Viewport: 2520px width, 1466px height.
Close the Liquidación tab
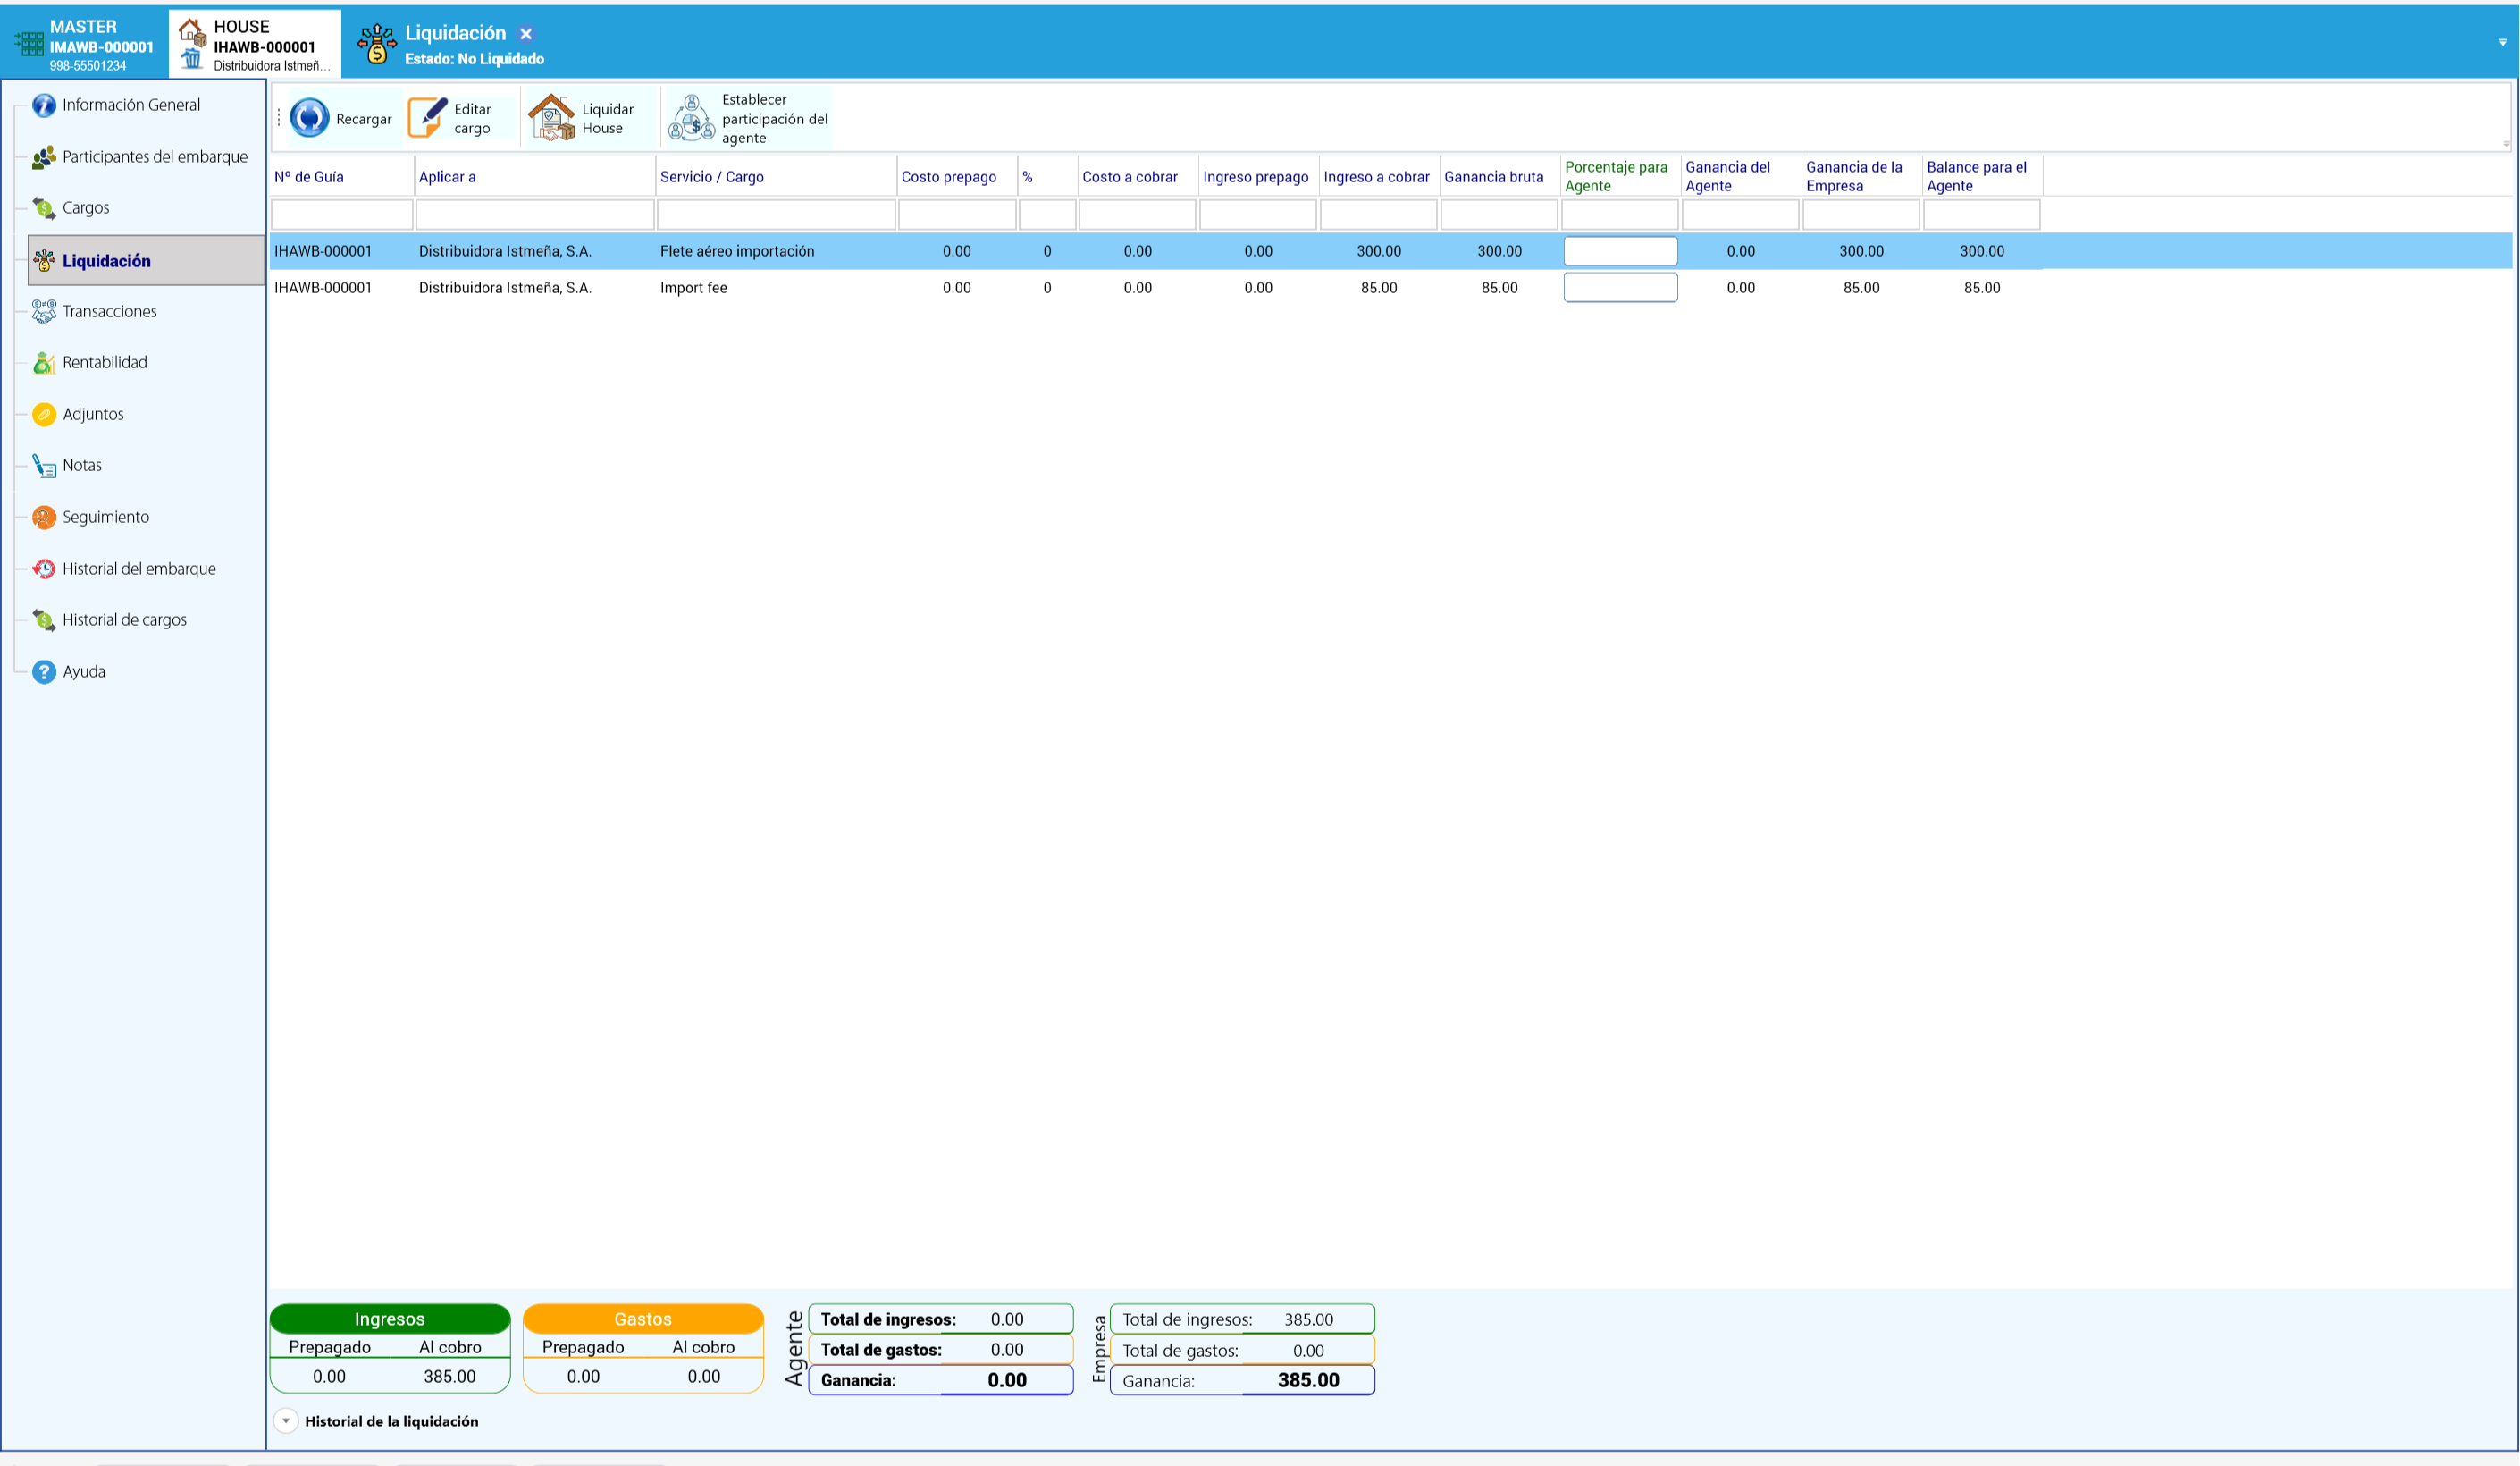pos(526,34)
